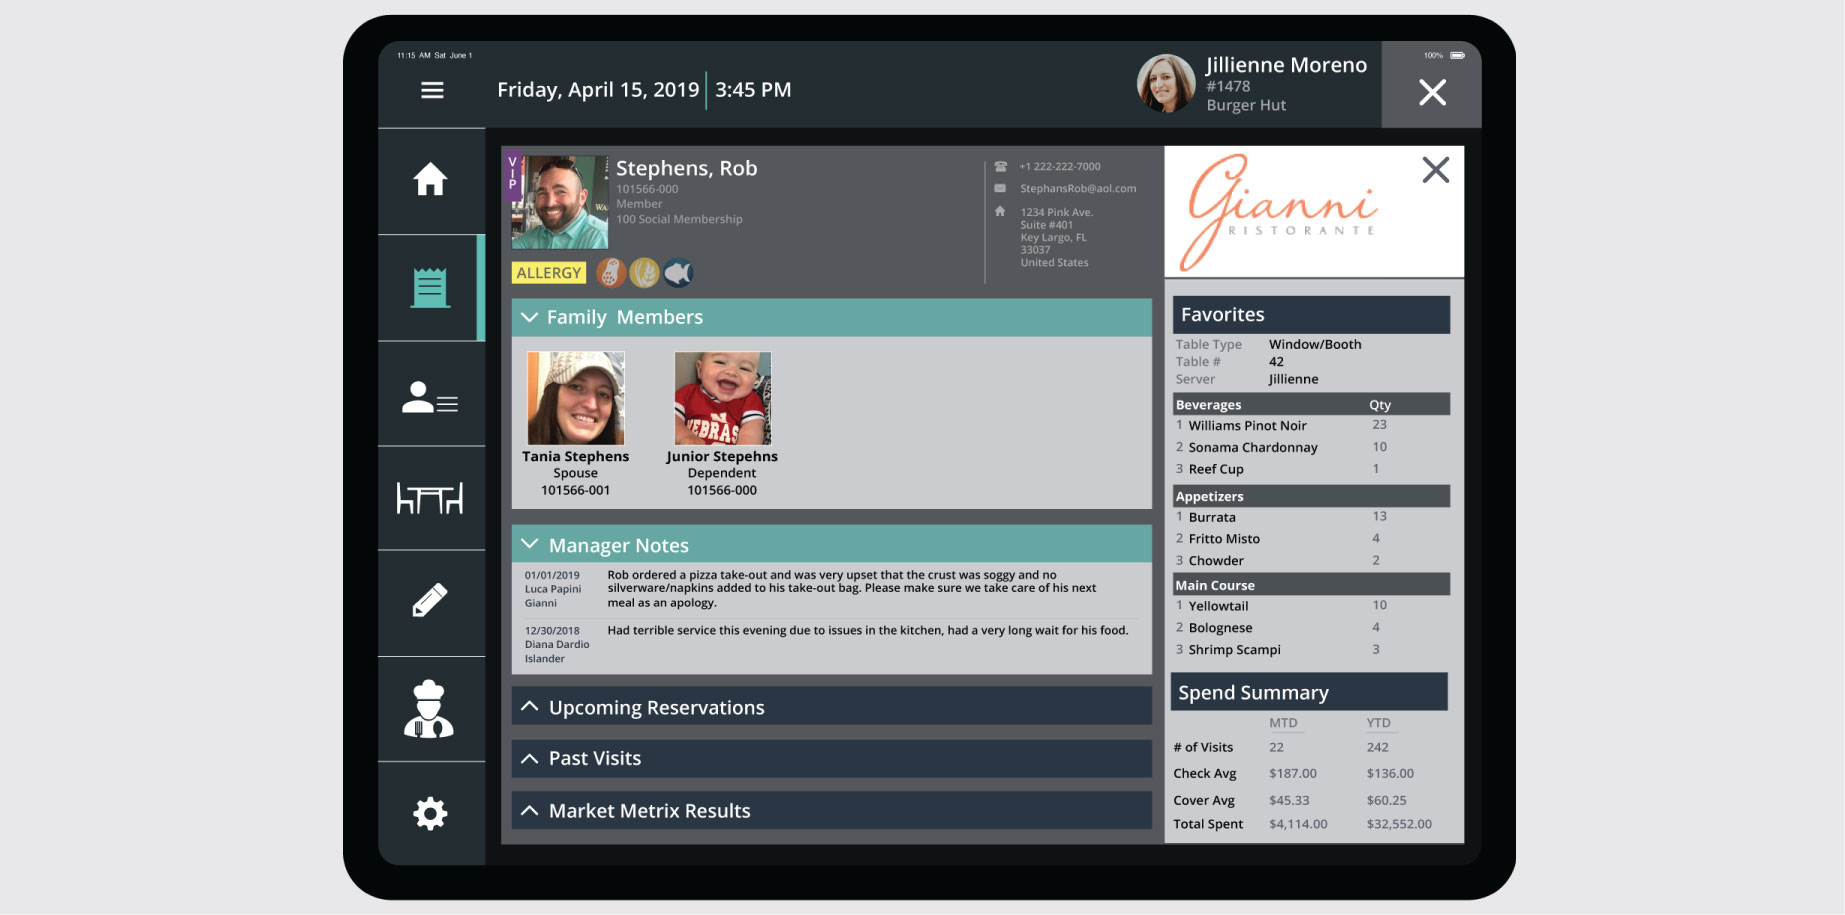
Task: Open the hamburger menu
Action: pos(432,90)
